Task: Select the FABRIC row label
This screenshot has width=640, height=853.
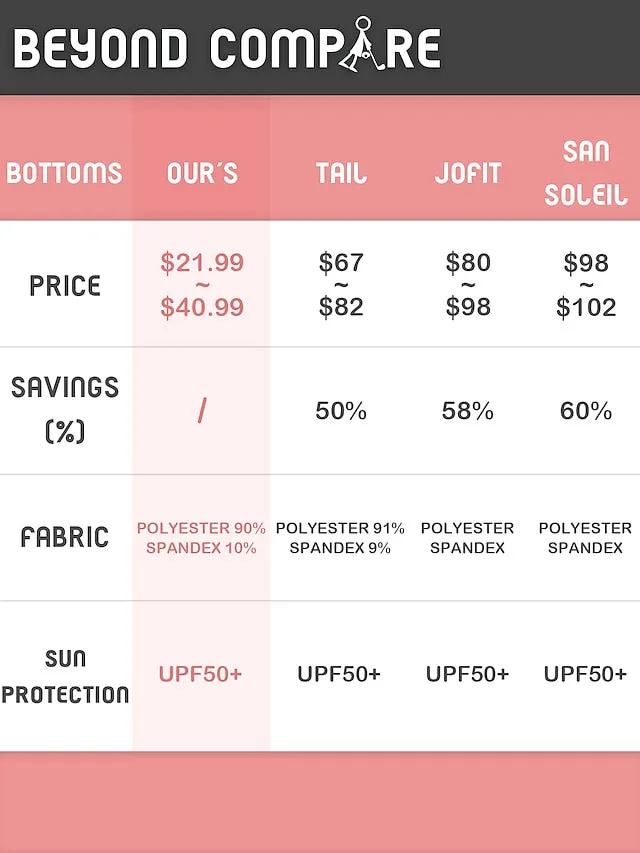Action: click(x=65, y=537)
